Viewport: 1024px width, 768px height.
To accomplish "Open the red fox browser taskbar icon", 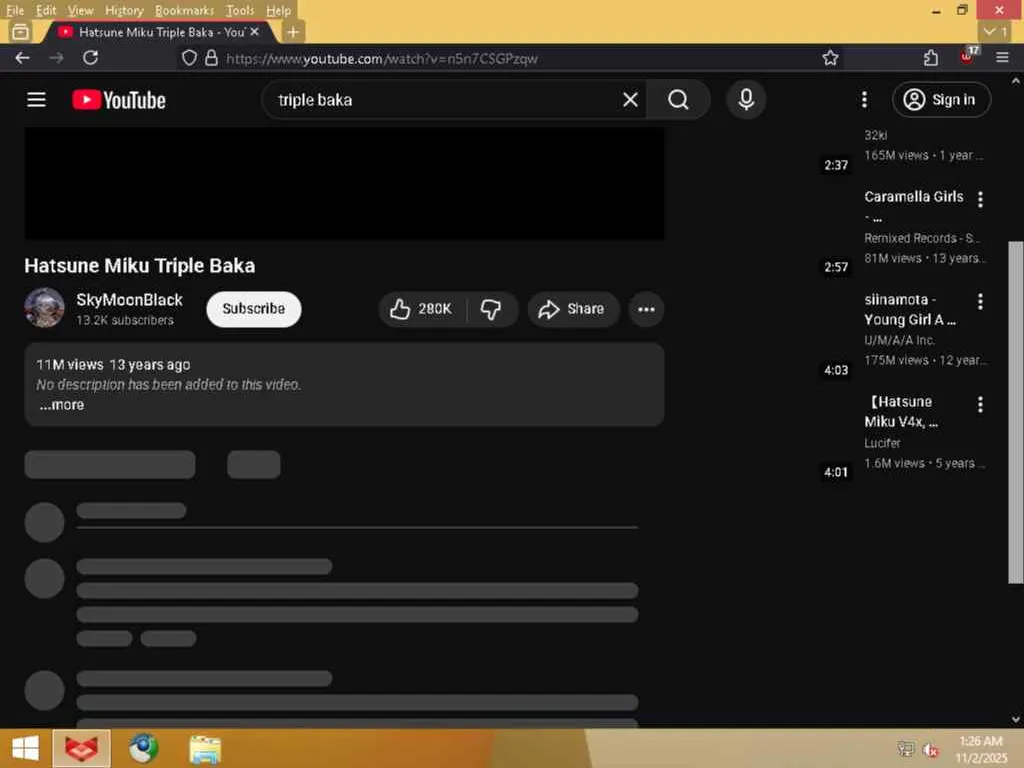I will [x=82, y=748].
